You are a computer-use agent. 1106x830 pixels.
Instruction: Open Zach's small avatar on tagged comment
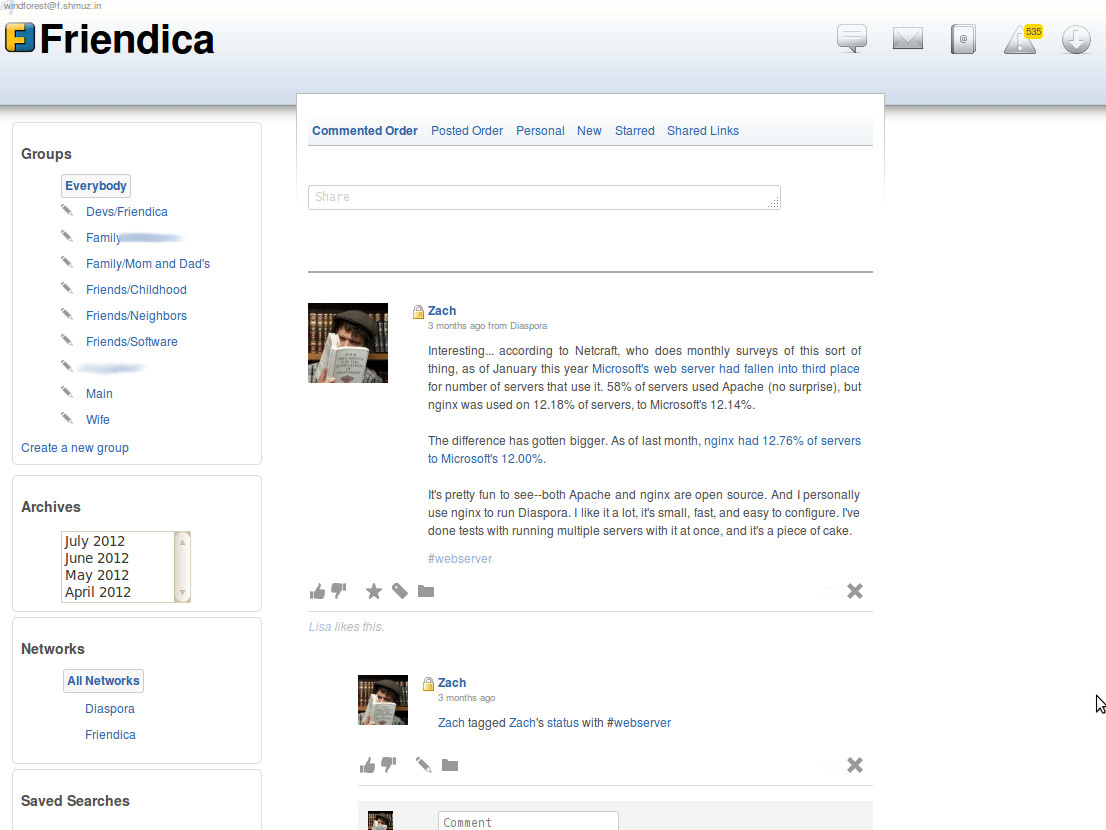point(383,700)
